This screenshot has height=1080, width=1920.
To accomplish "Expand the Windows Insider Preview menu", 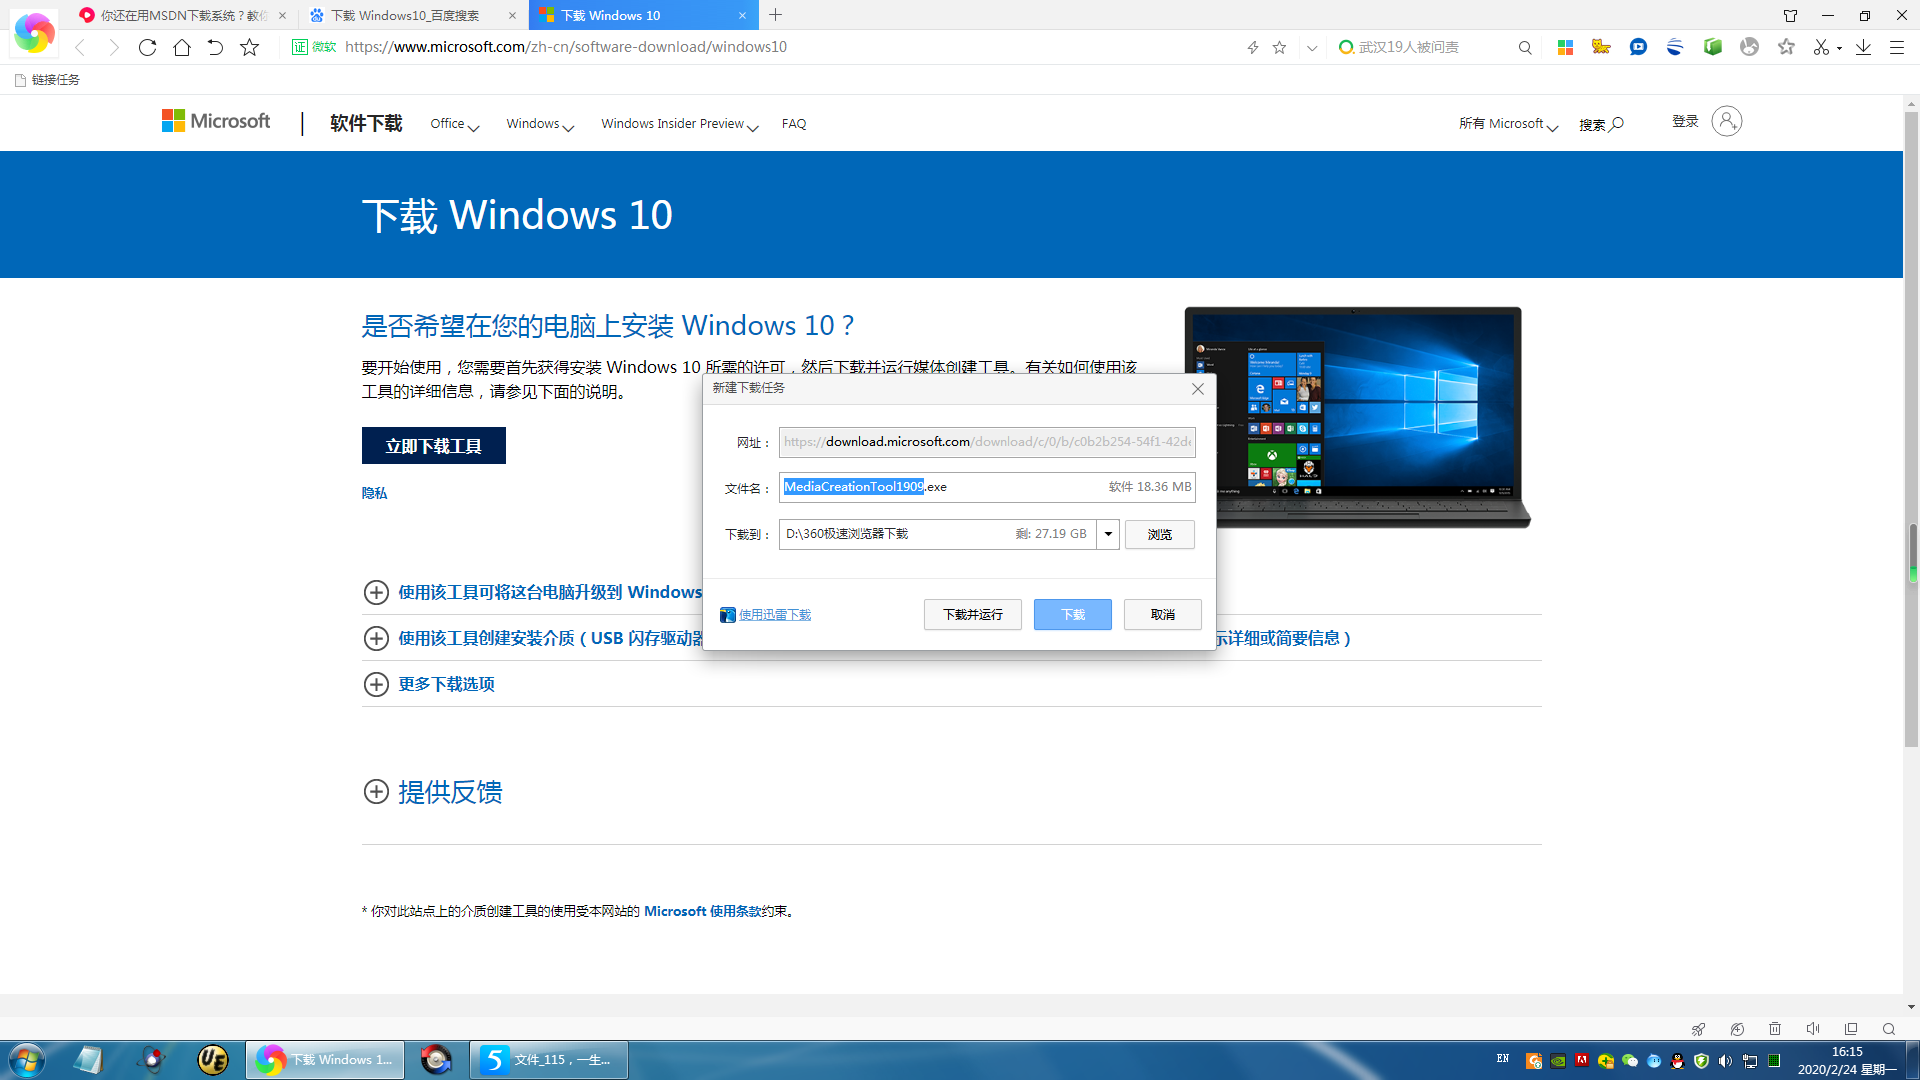I will click(680, 124).
